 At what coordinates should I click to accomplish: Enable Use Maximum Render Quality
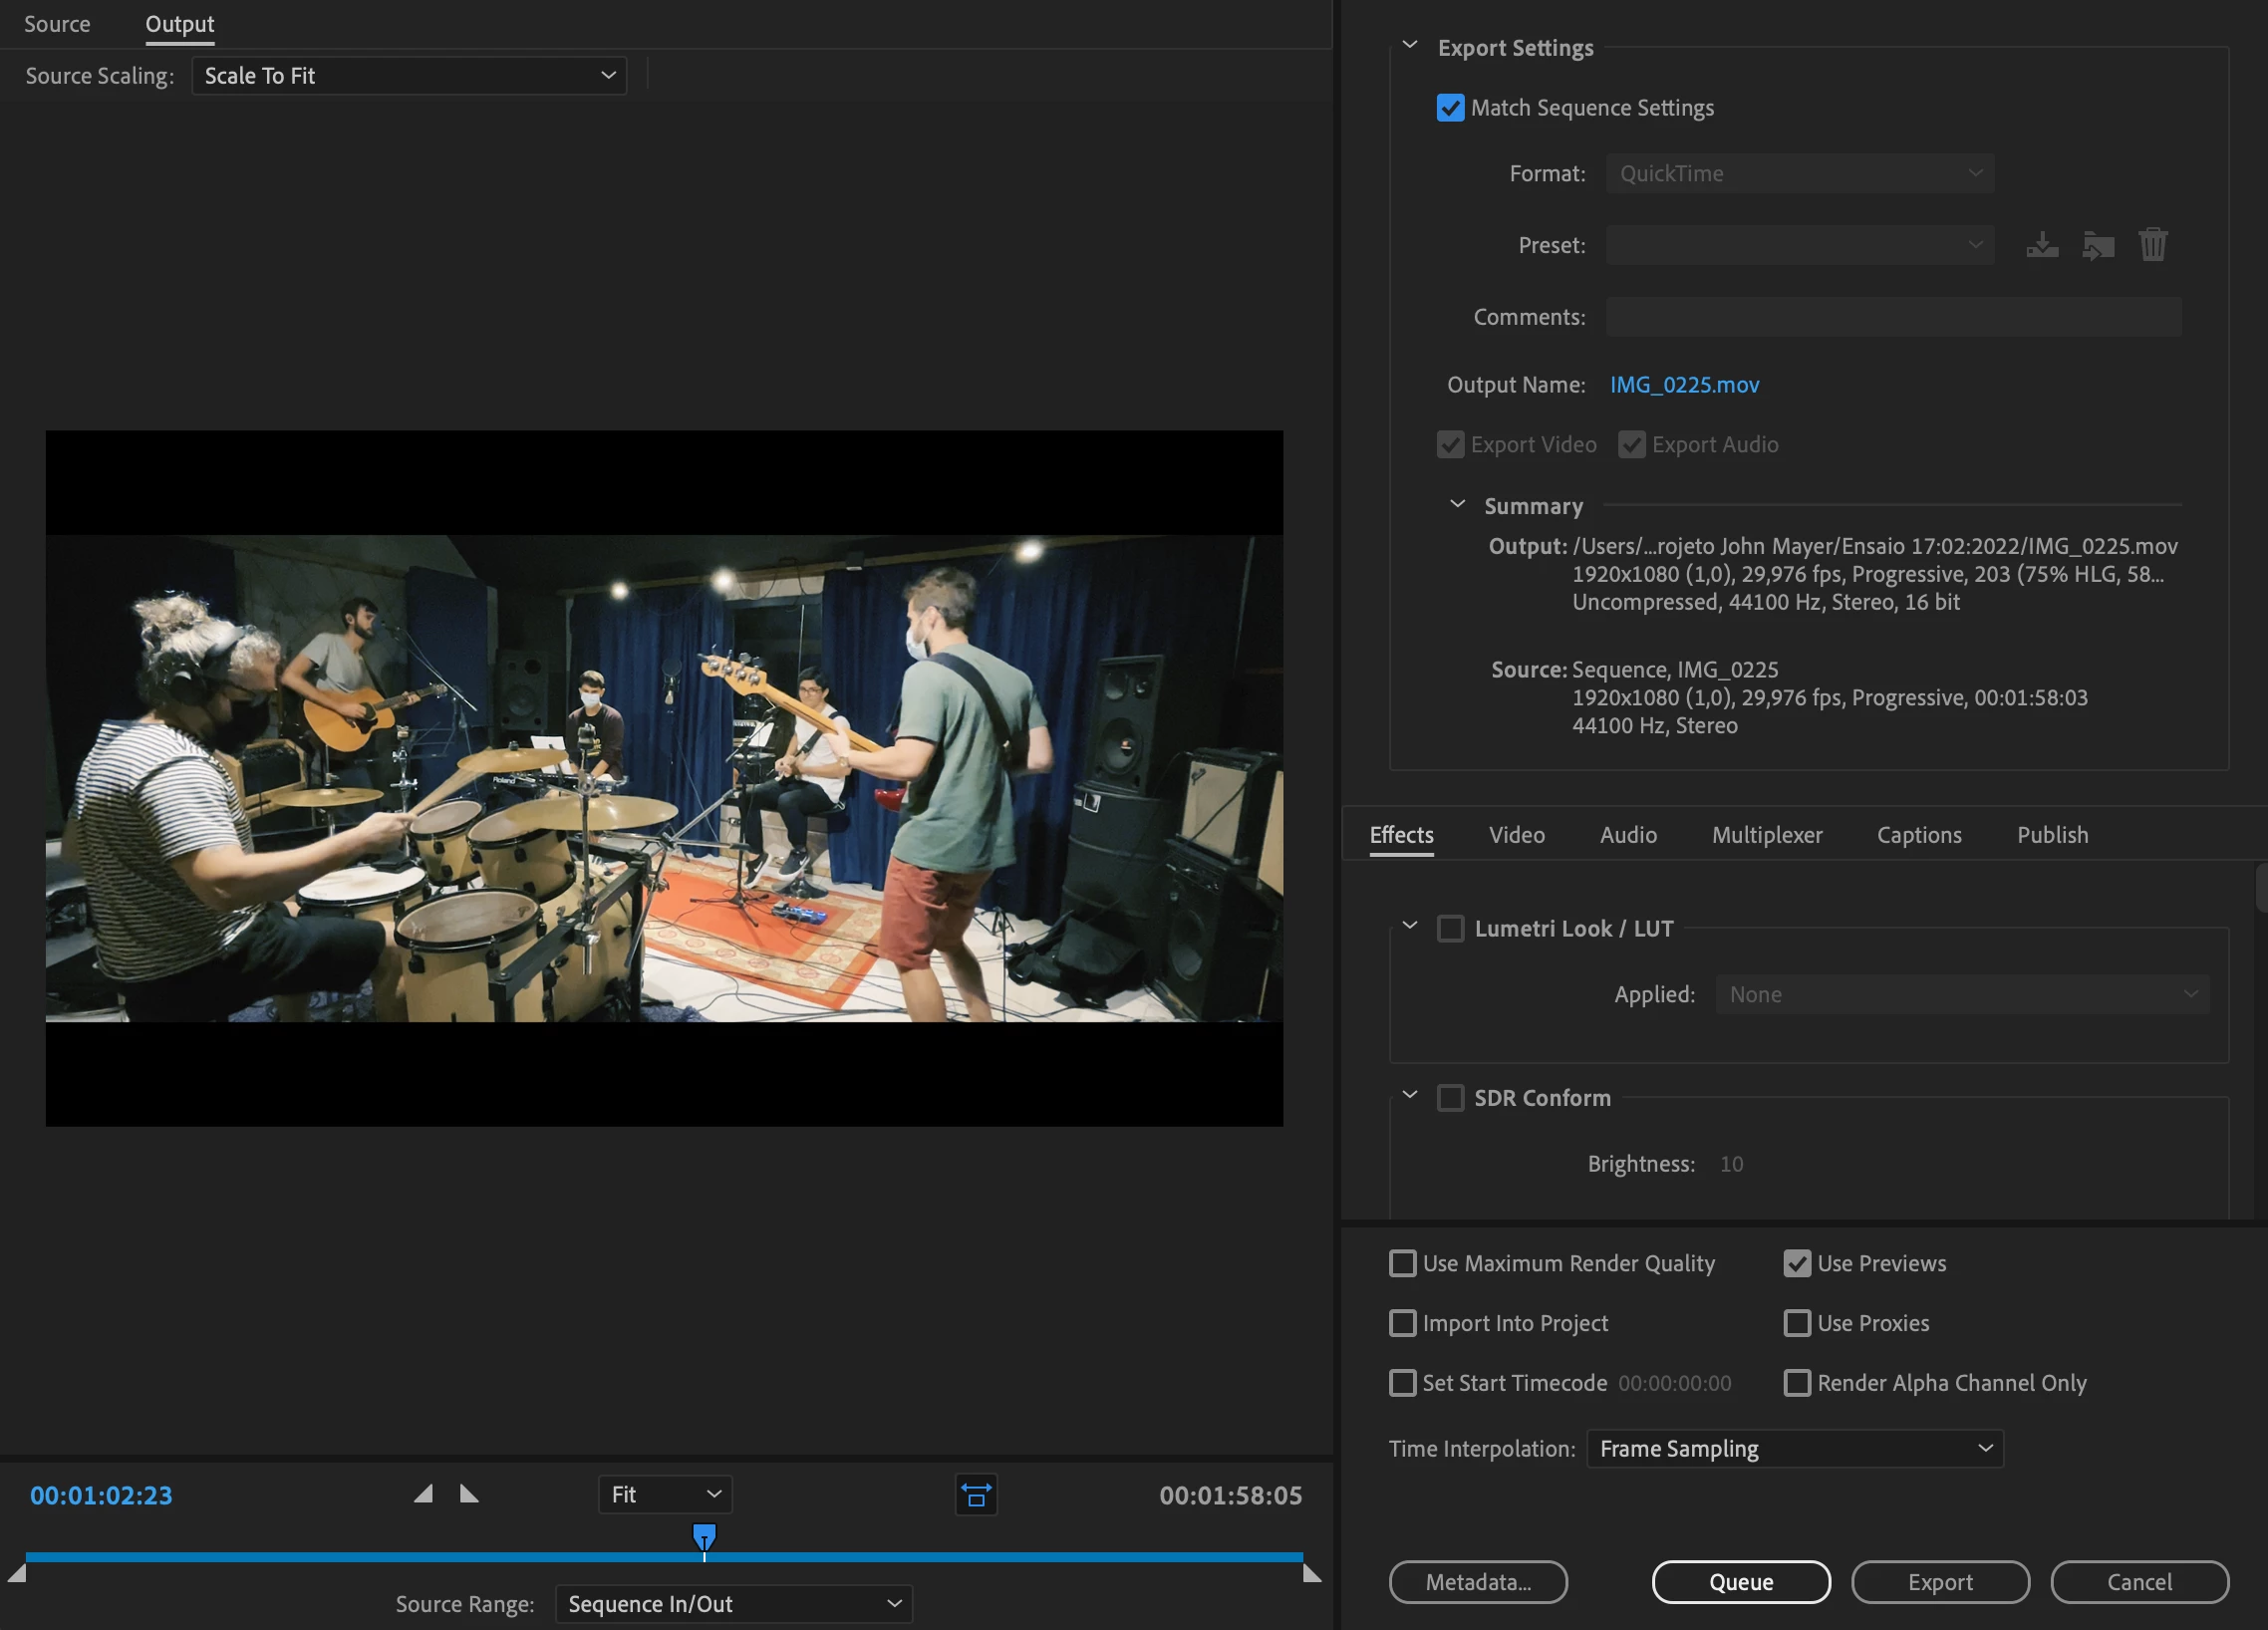[1402, 1263]
